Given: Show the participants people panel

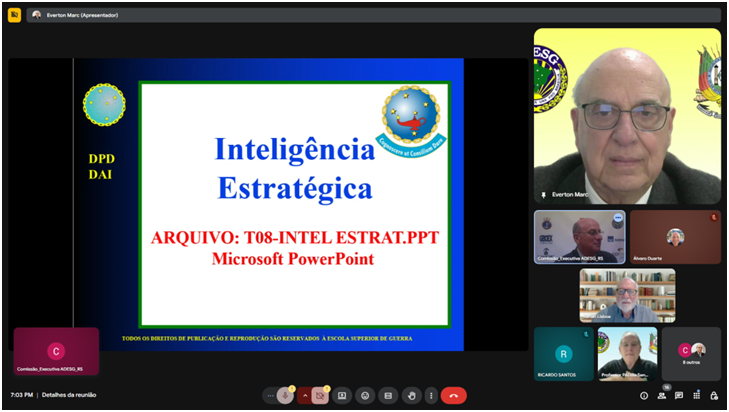Looking at the screenshot, I should [x=661, y=395].
